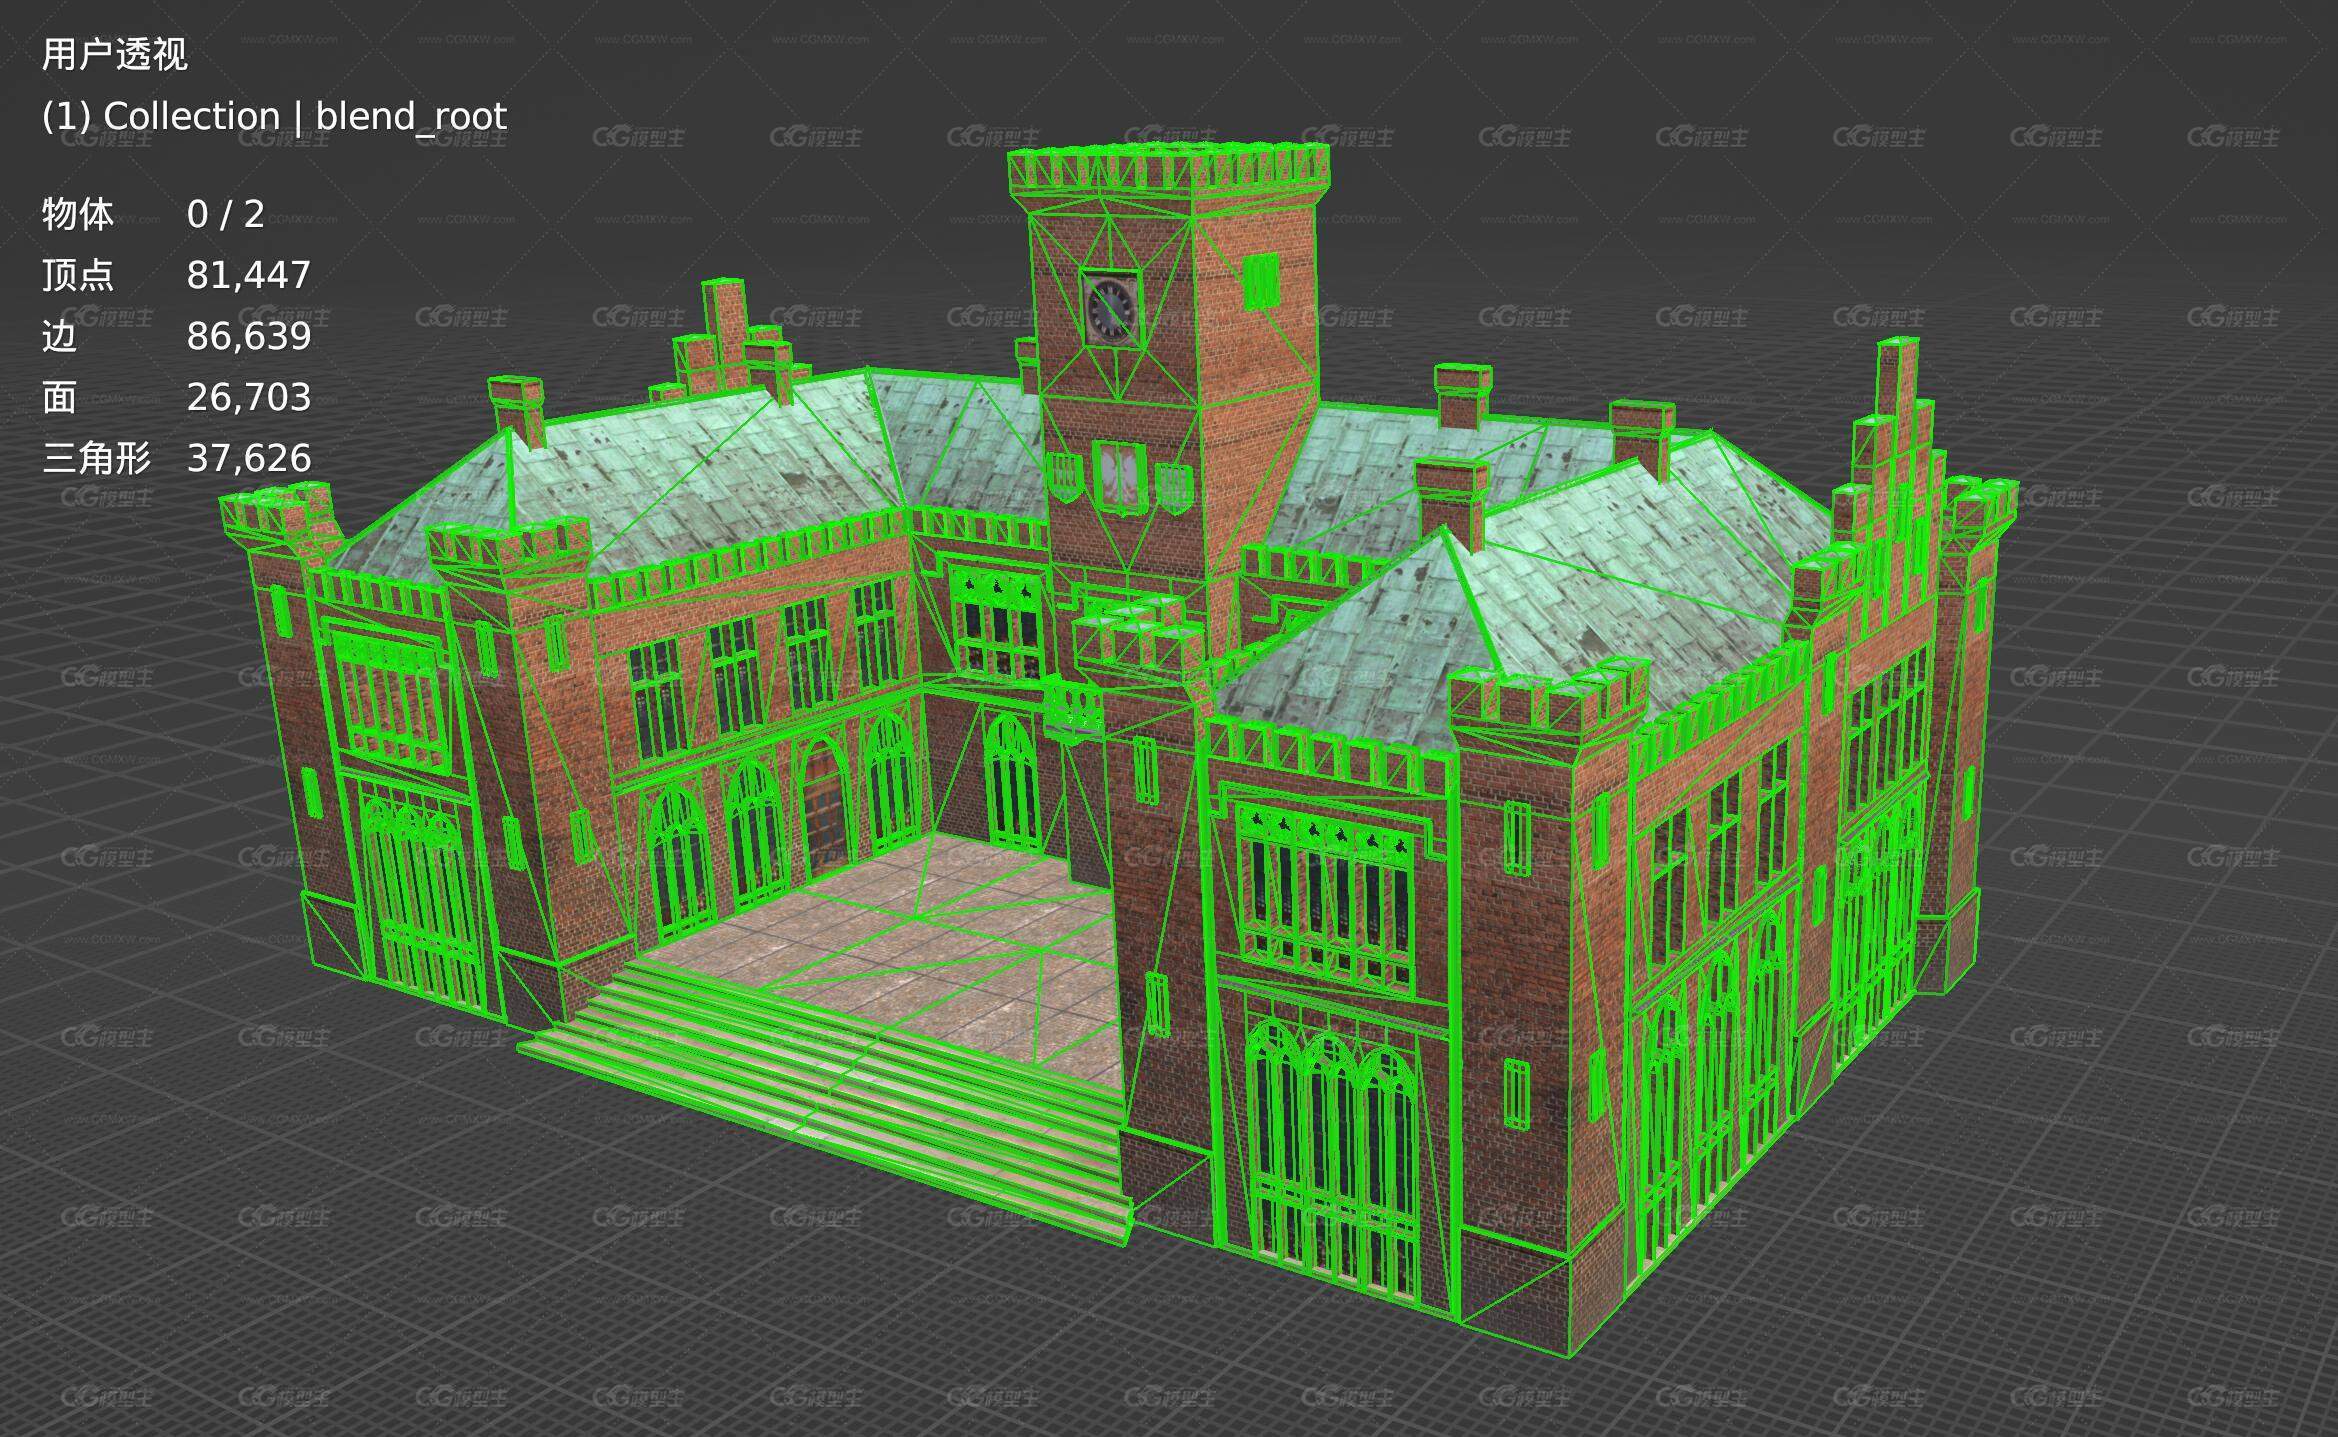
Task: Click the '物体' object count value 0 / 2
Action: point(225,214)
